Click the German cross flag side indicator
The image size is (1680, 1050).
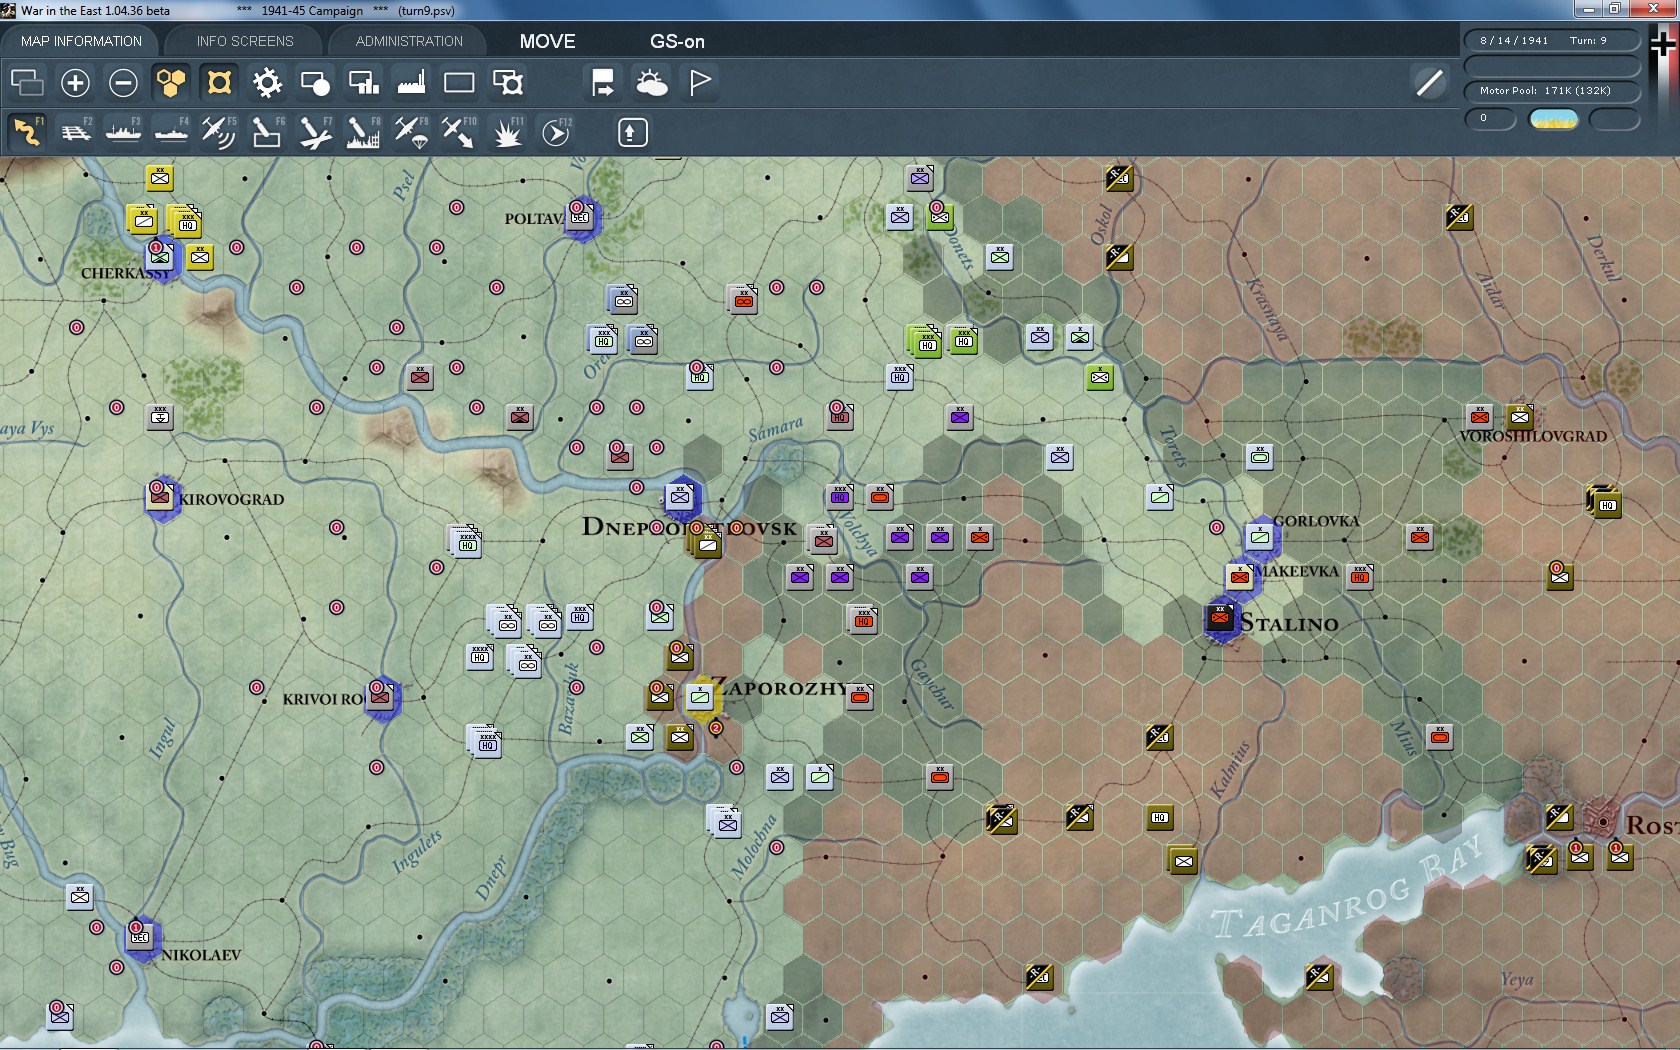pos(1661,45)
